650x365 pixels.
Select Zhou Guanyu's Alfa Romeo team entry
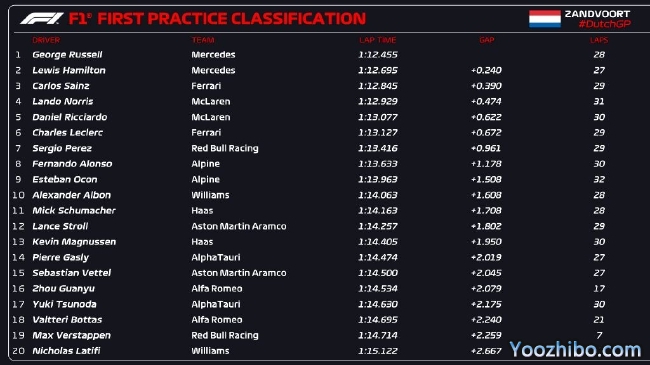coord(217,289)
